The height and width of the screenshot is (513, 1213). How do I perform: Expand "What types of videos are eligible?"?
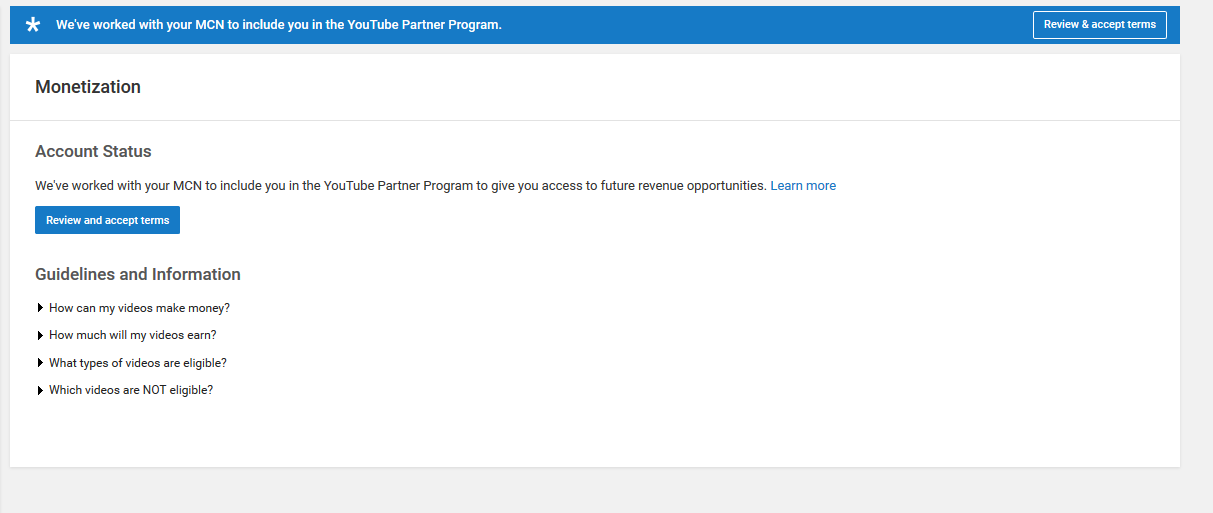[x=137, y=363]
